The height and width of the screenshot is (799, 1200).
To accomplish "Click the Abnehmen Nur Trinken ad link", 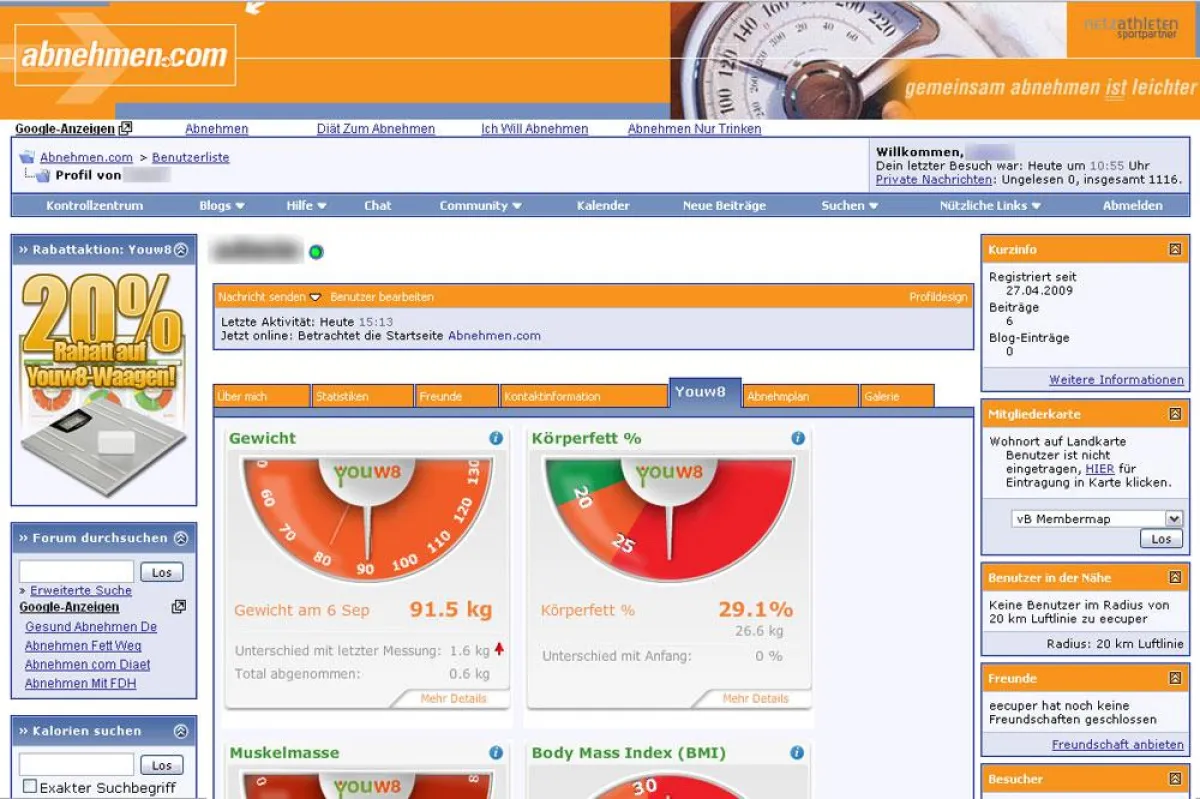I will [x=694, y=129].
